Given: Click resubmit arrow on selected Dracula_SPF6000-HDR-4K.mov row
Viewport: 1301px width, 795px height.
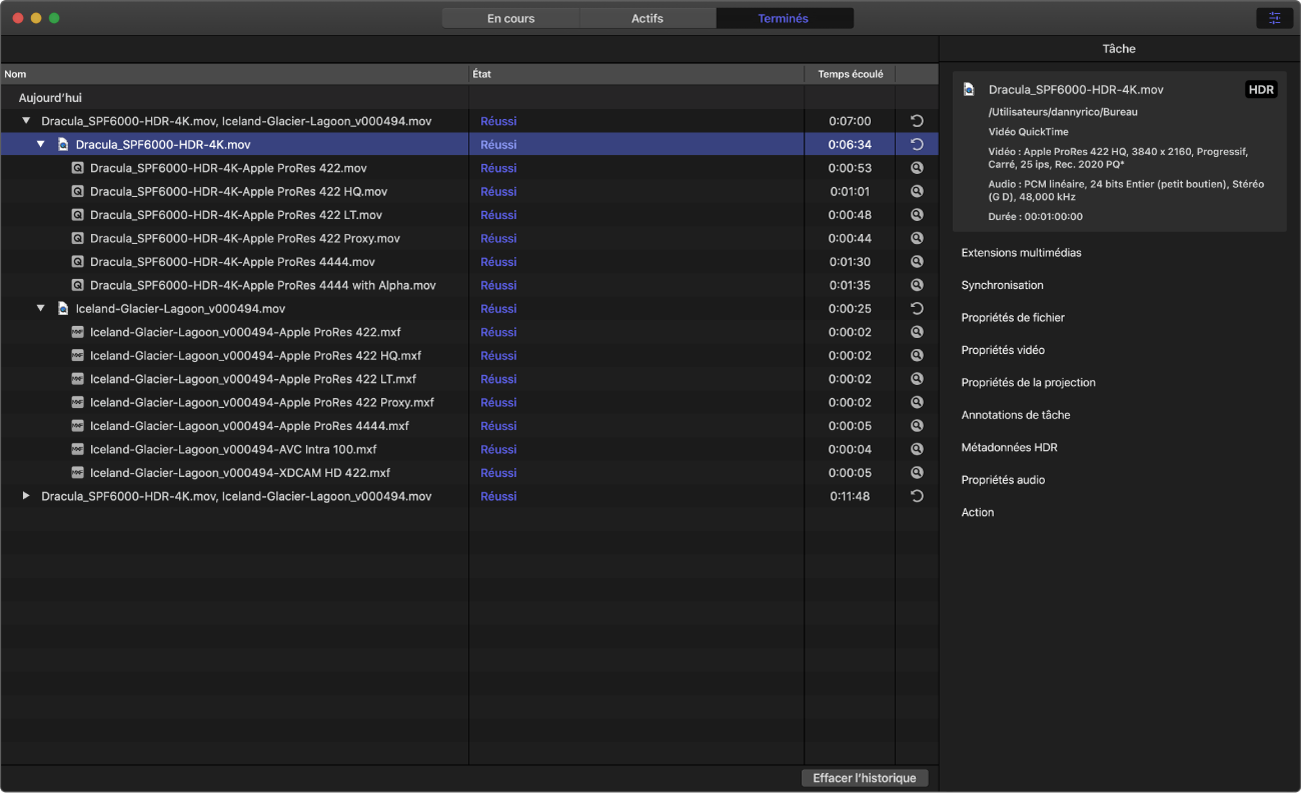Looking at the screenshot, I should click(x=916, y=145).
